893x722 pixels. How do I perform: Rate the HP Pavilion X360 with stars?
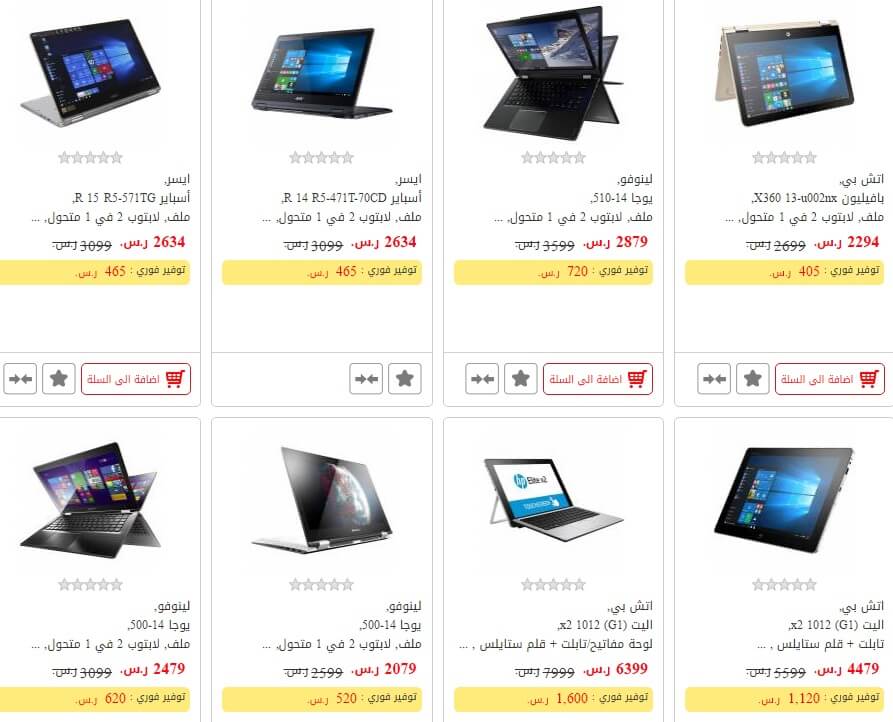point(784,158)
